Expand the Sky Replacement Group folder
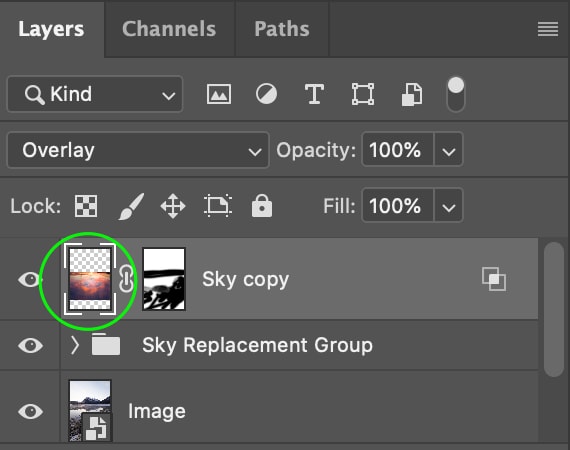 coord(75,345)
